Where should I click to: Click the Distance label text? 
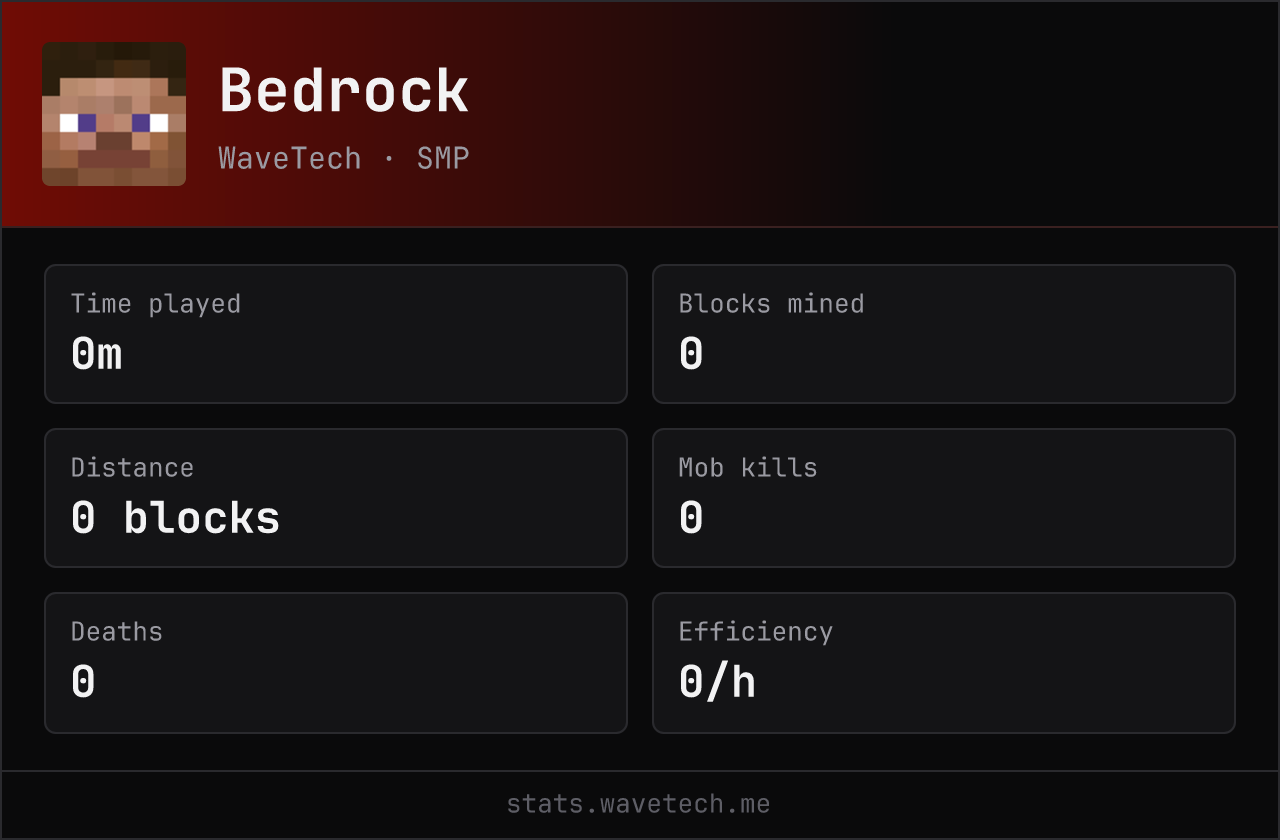[132, 468]
